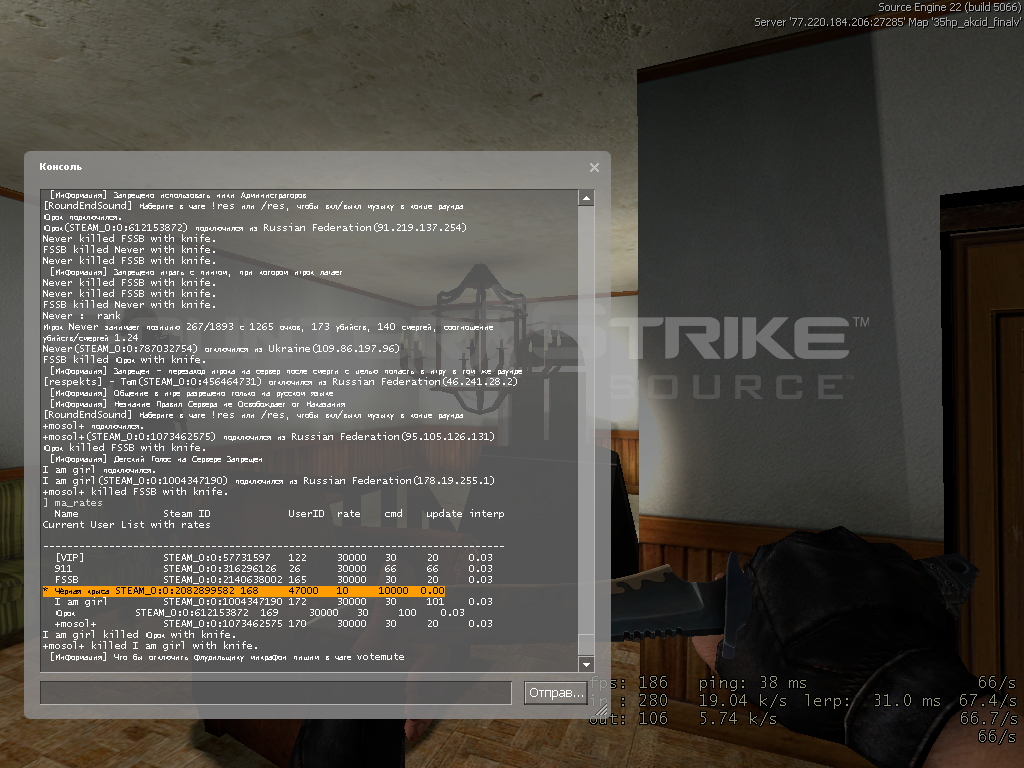Screen dimensions: 1024x768
Task: Select the Ukraine(109.86.197.96) disconnect line
Action: point(221,349)
